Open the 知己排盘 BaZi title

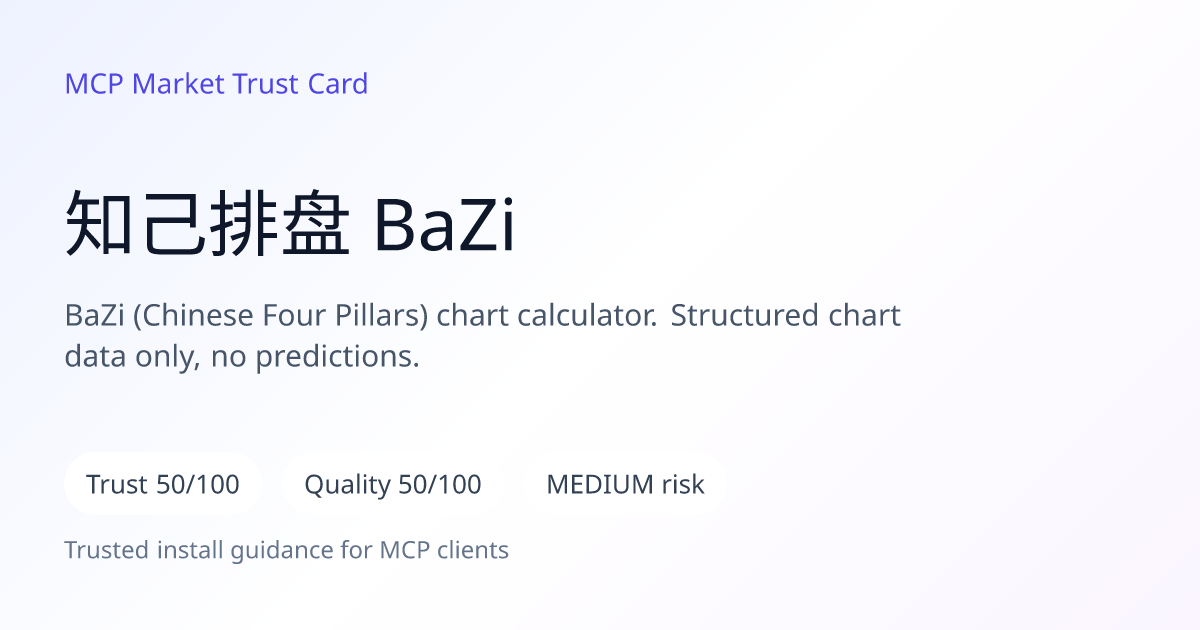(290, 225)
